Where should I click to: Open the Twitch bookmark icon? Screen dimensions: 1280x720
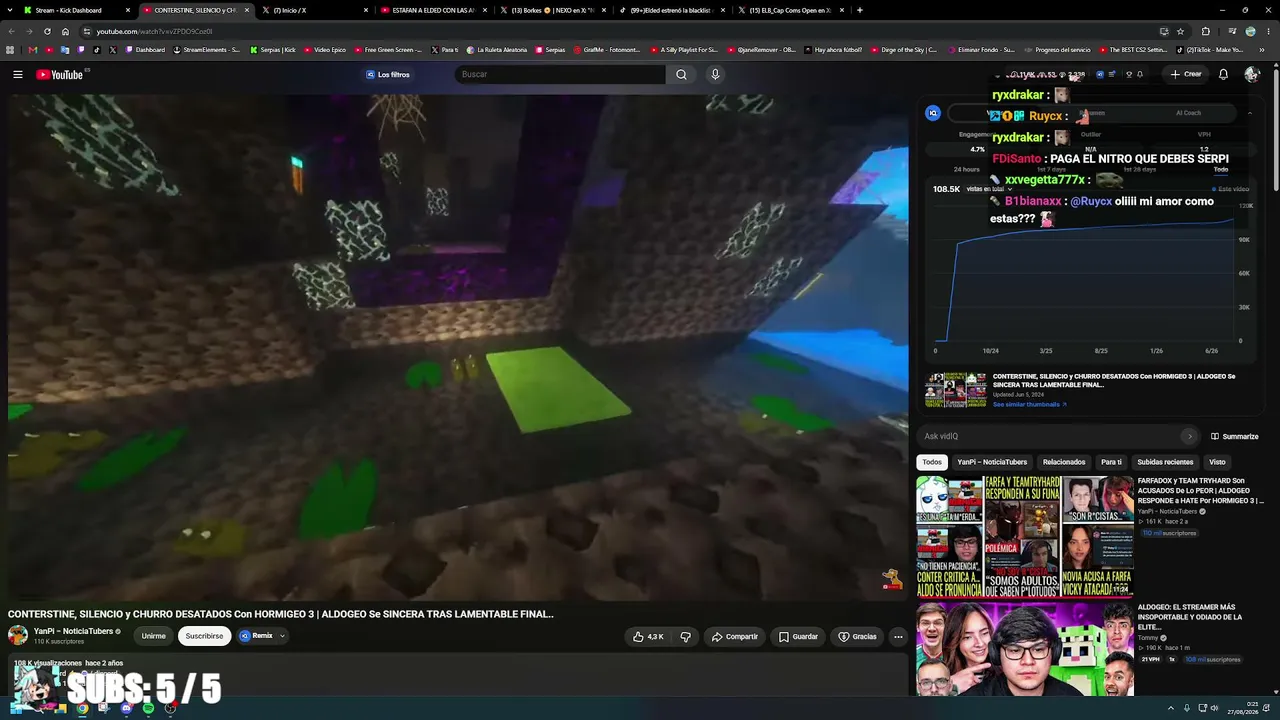(81, 50)
